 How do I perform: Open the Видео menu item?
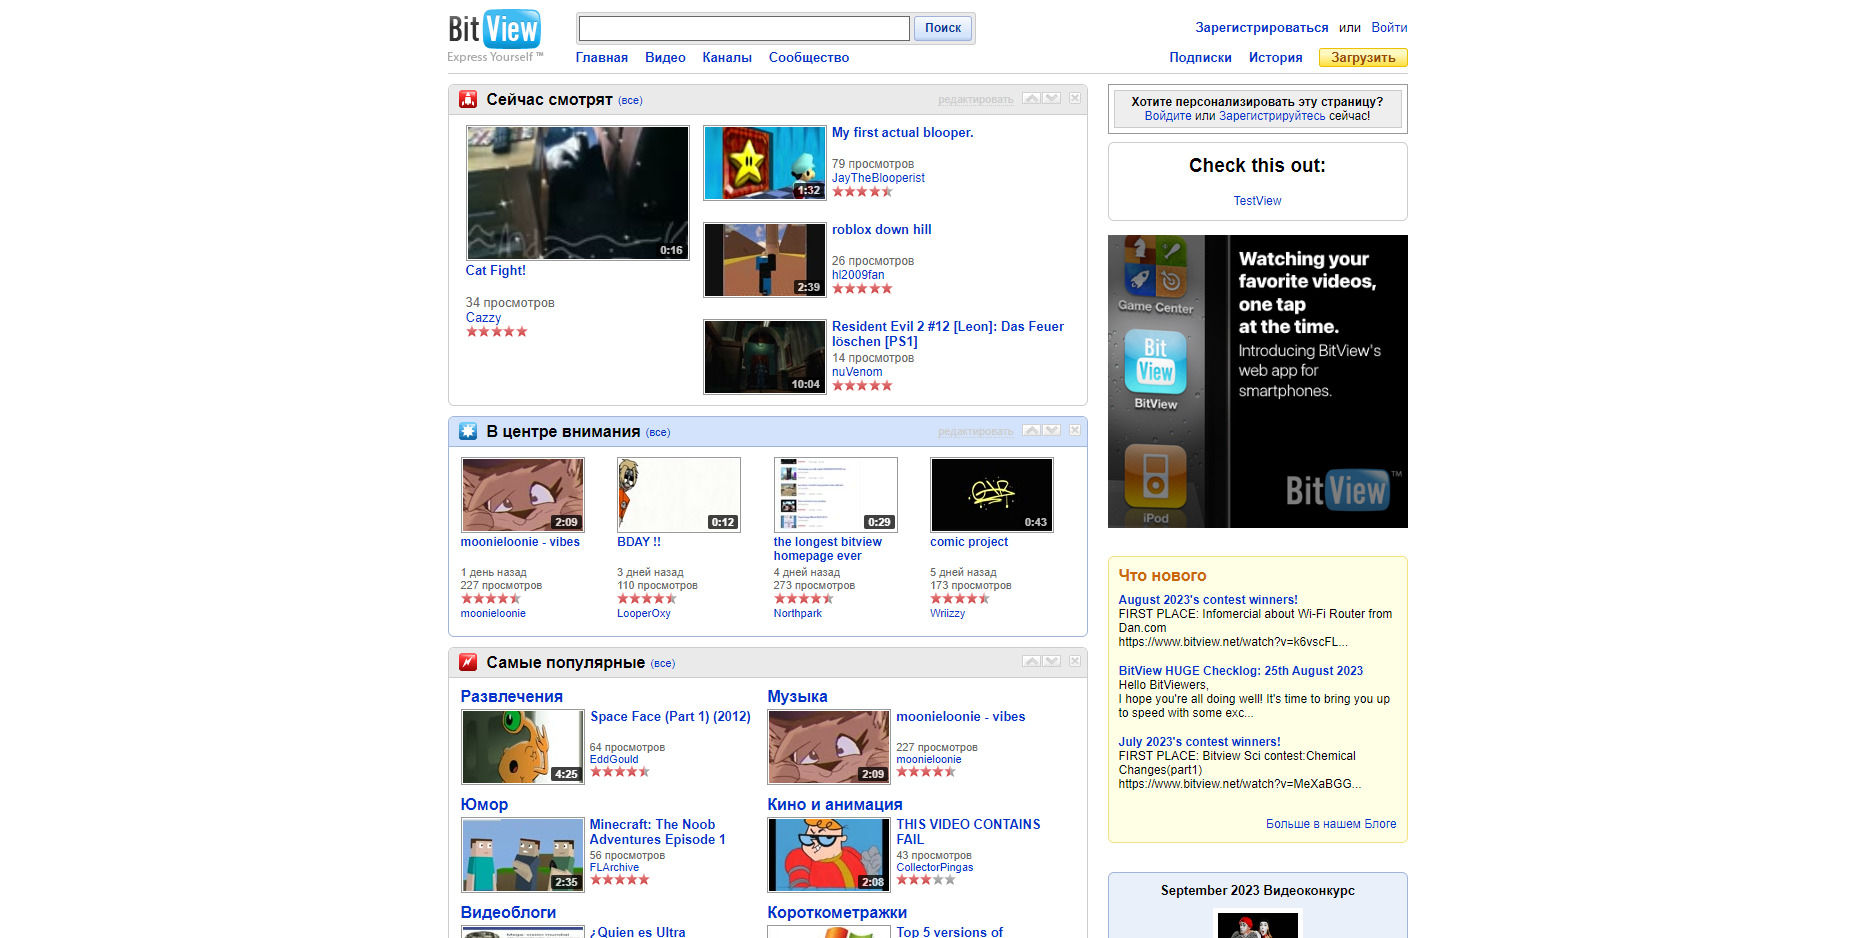[x=665, y=58]
